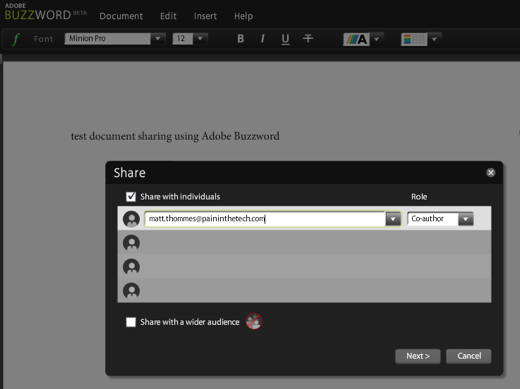This screenshot has height=389, width=520.
Task: Open the Edit menu
Action: [168, 16]
